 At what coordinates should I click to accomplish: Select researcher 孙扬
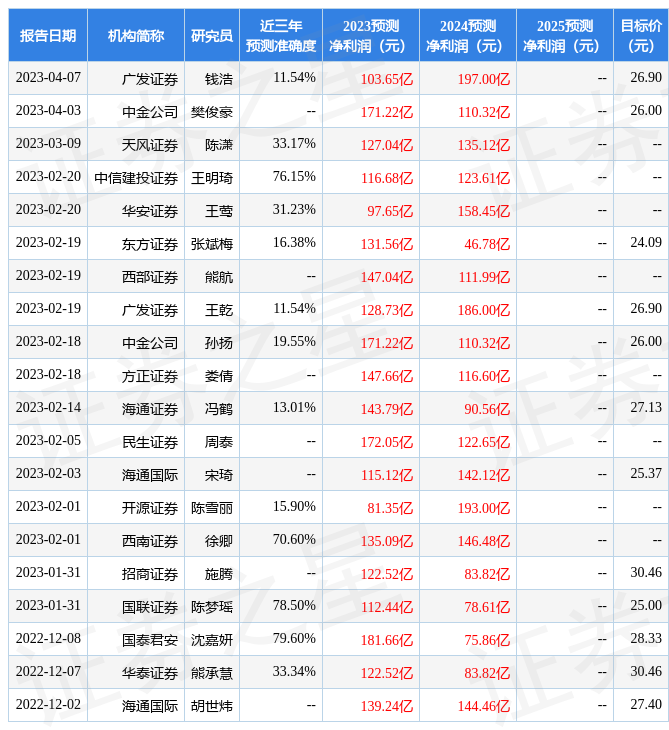pos(219,343)
